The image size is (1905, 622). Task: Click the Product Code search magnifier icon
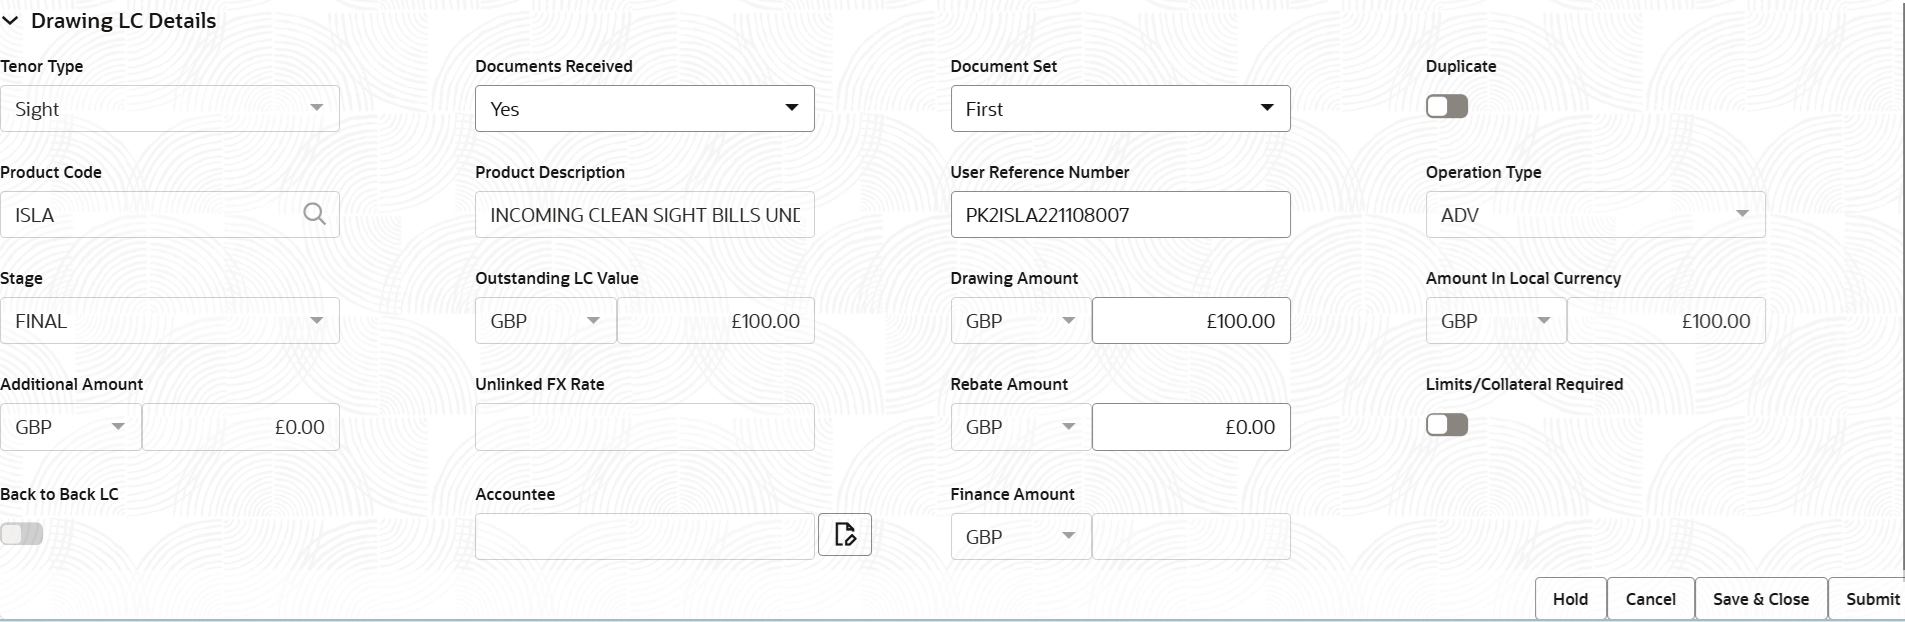coord(314,214)
